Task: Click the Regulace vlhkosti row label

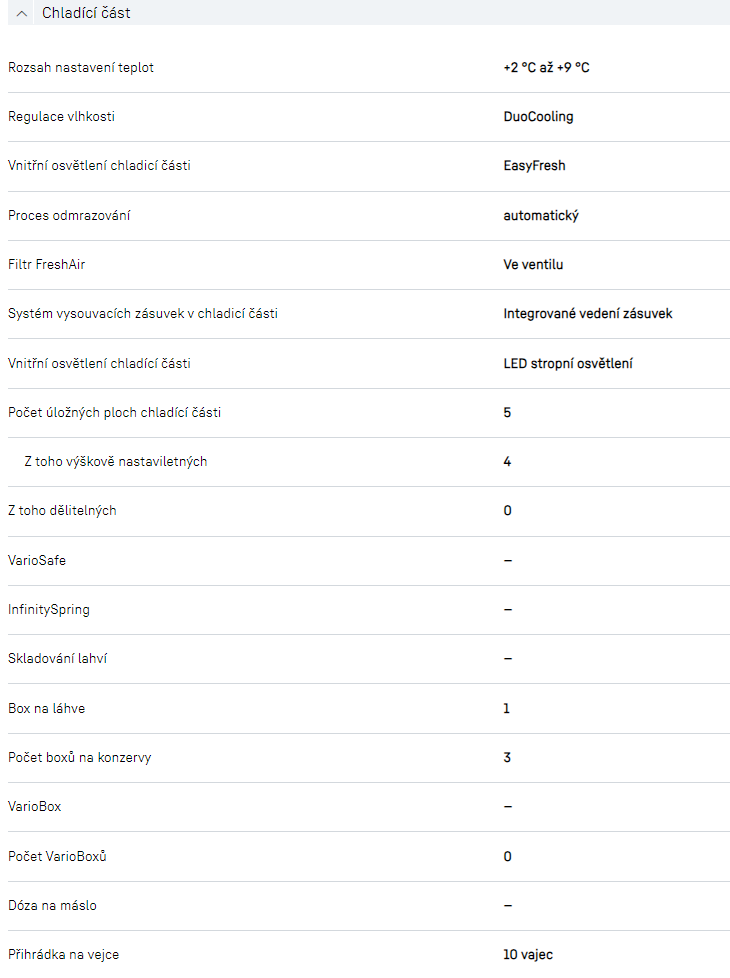Action: point(61,117)
